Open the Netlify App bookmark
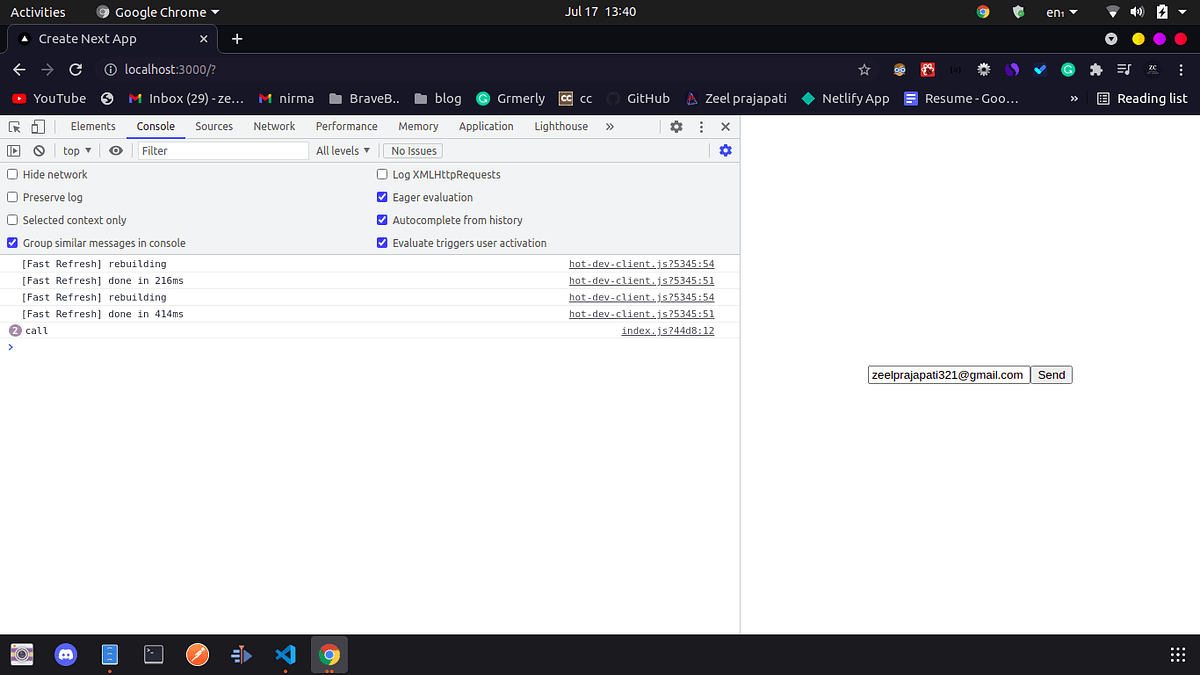1200x675 pixels. pos(845,99)
